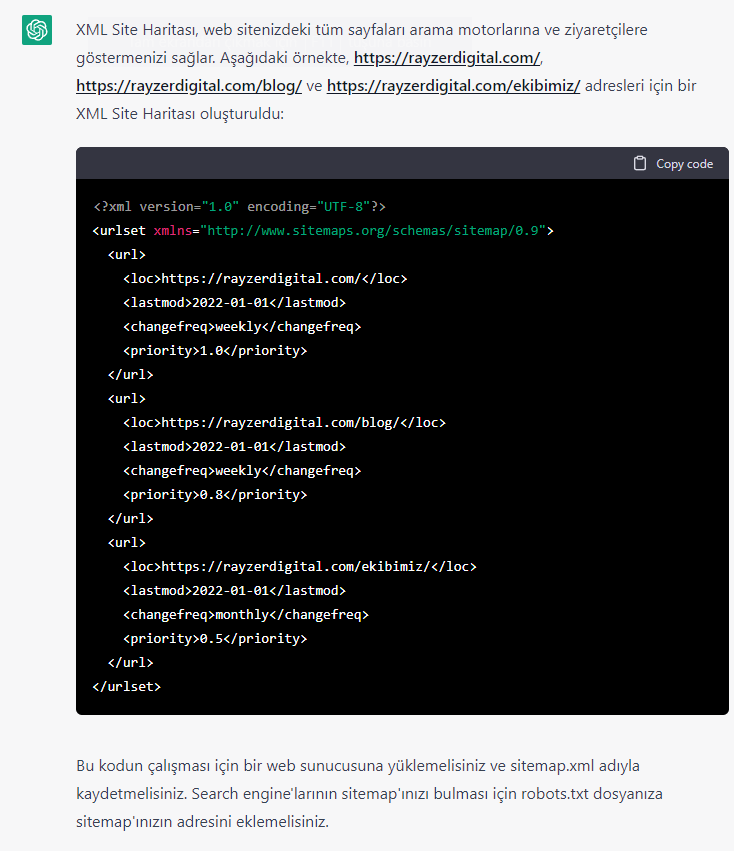Open the https://rayzerdigital.com/ekibimiz/ link in the paragraph
Image resolution: width=734 pixels, height=851 pixels.
pos(453,86)
